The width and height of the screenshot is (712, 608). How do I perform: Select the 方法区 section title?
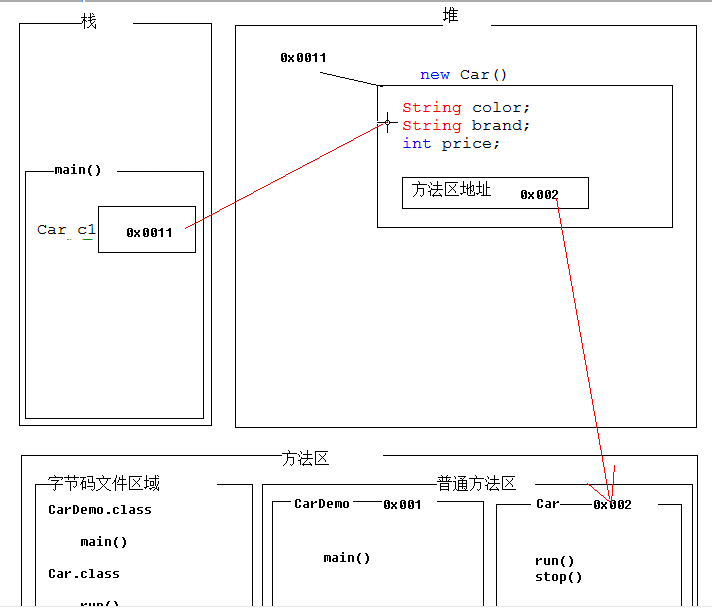pos(305,459)
